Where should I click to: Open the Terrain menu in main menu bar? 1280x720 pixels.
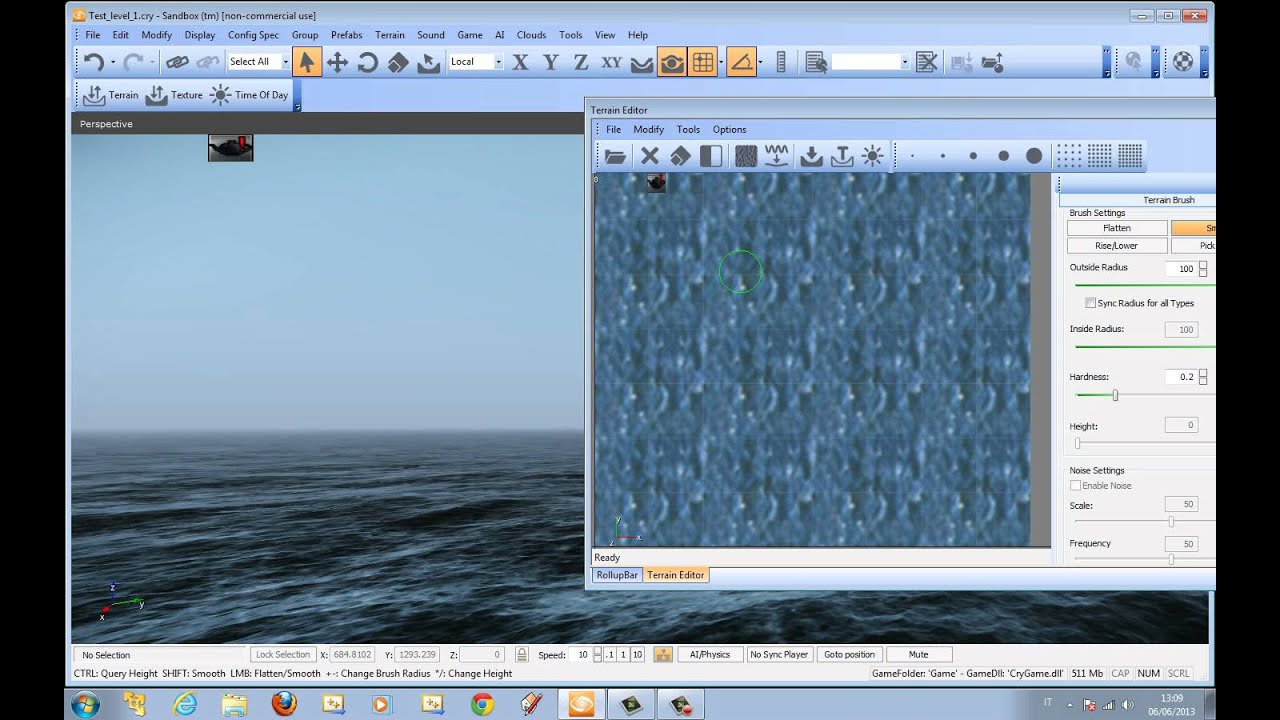click(389, 35)
